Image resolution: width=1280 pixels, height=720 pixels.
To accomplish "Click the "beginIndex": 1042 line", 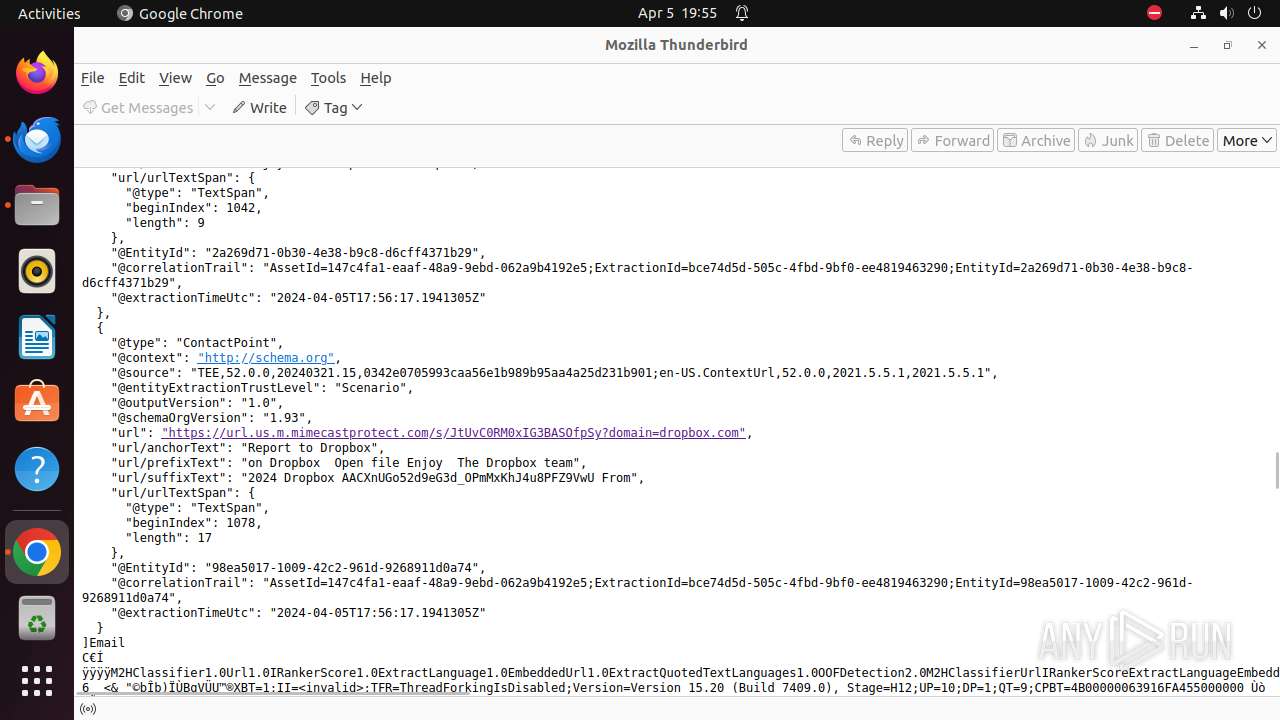I will [194, 208].
